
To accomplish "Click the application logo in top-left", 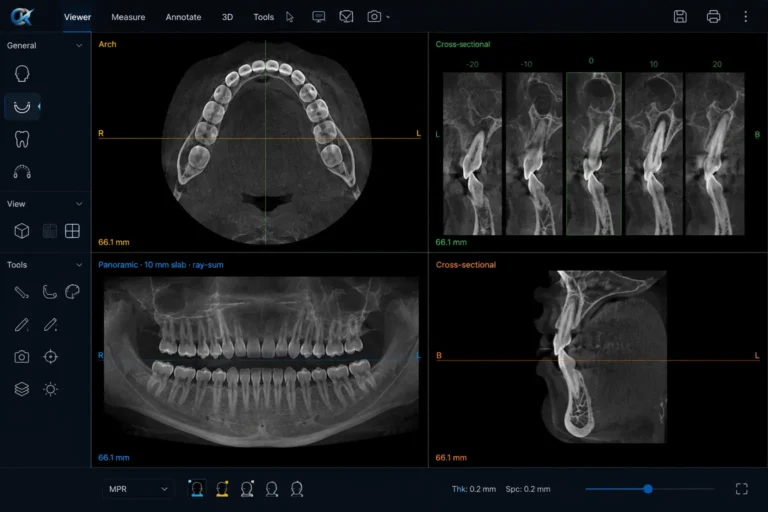I will [x=22, y=17].
